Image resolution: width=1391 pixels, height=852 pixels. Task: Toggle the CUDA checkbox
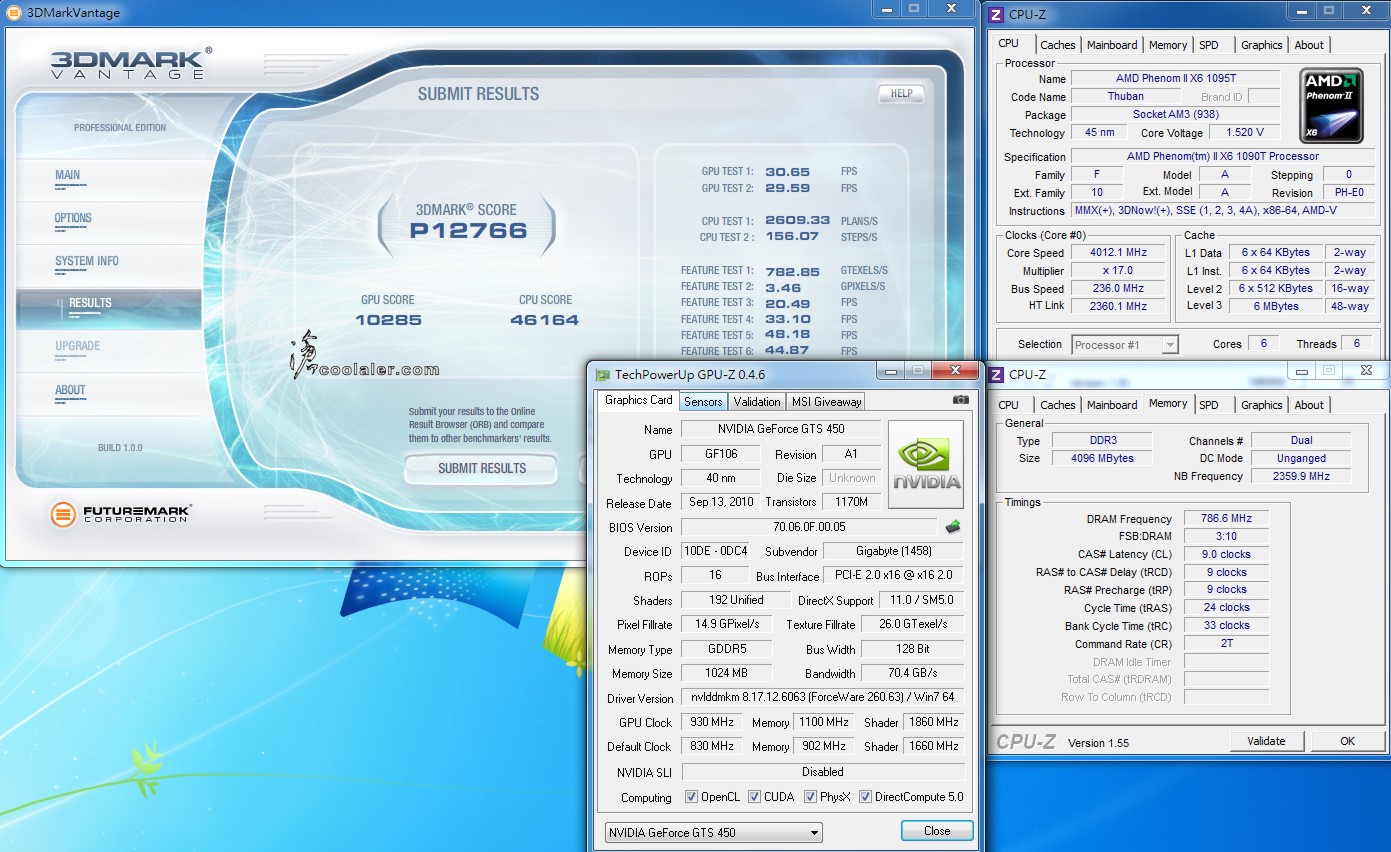[x=754, y=797]
